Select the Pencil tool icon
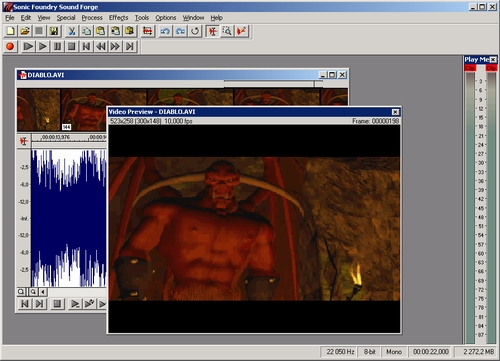Viewport: 500px width, 361px height. pos(241,31)
